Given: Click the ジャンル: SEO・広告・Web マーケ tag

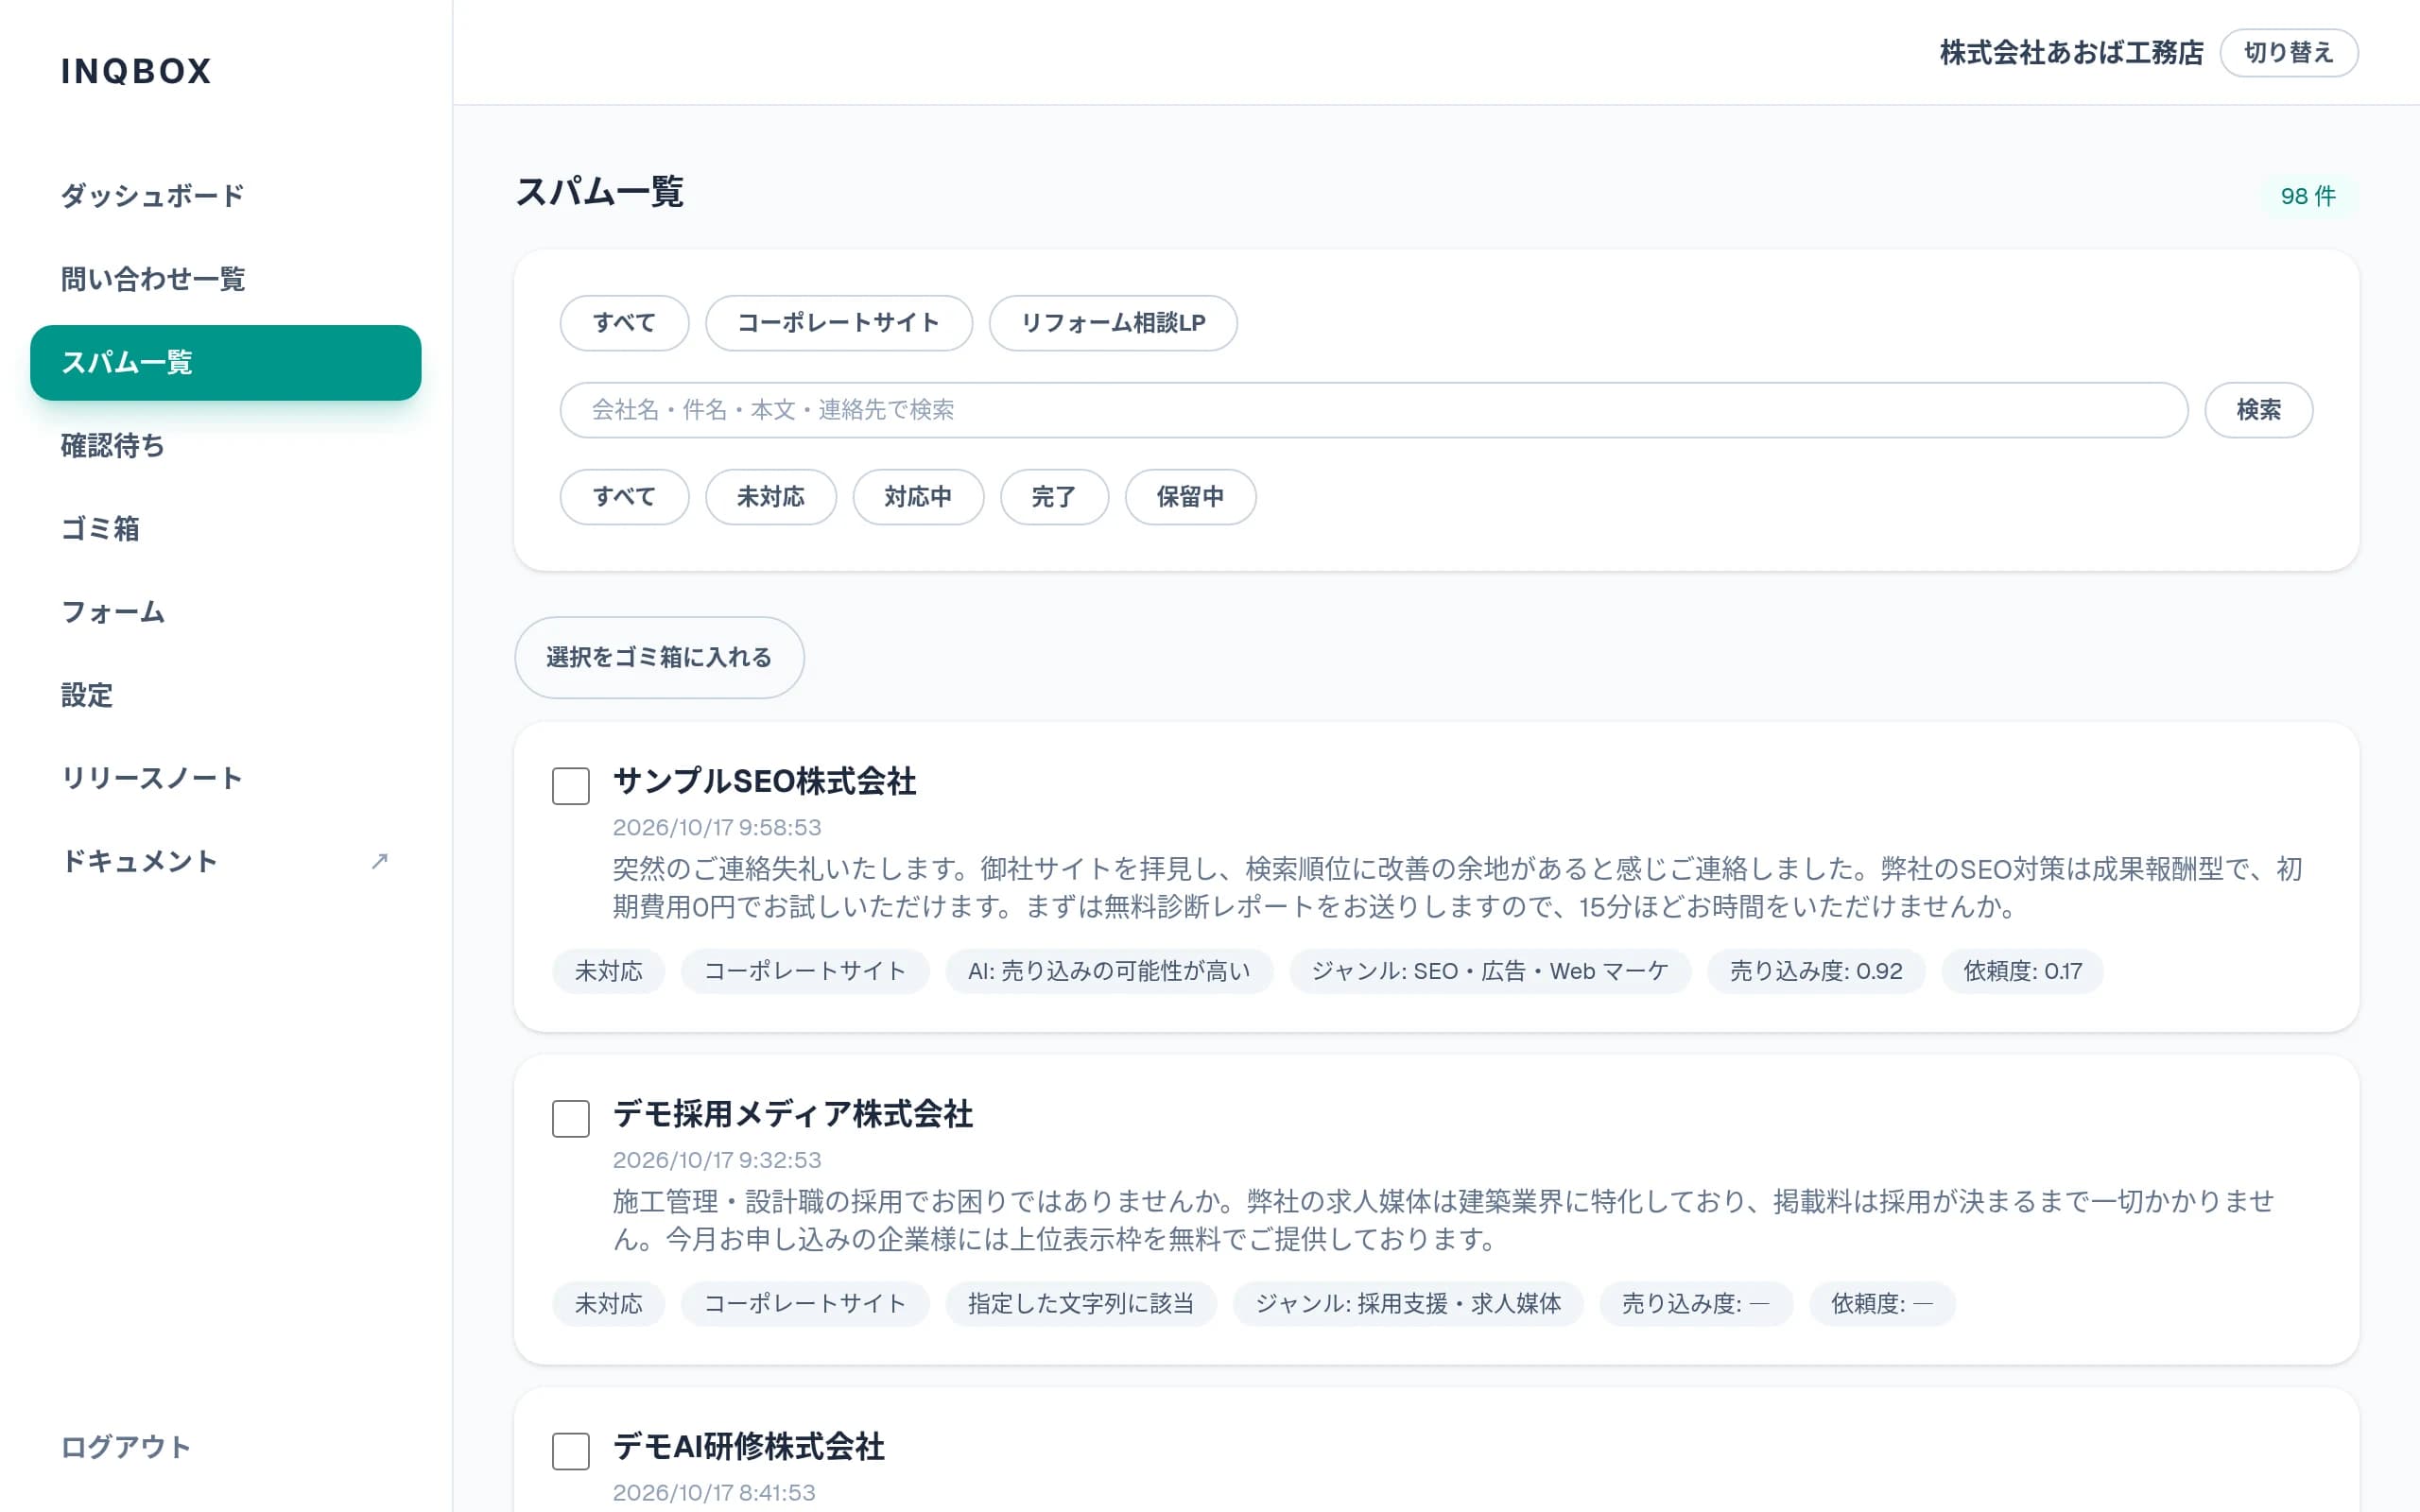Looking at the screenshot, I should (x=1490, y=971).
